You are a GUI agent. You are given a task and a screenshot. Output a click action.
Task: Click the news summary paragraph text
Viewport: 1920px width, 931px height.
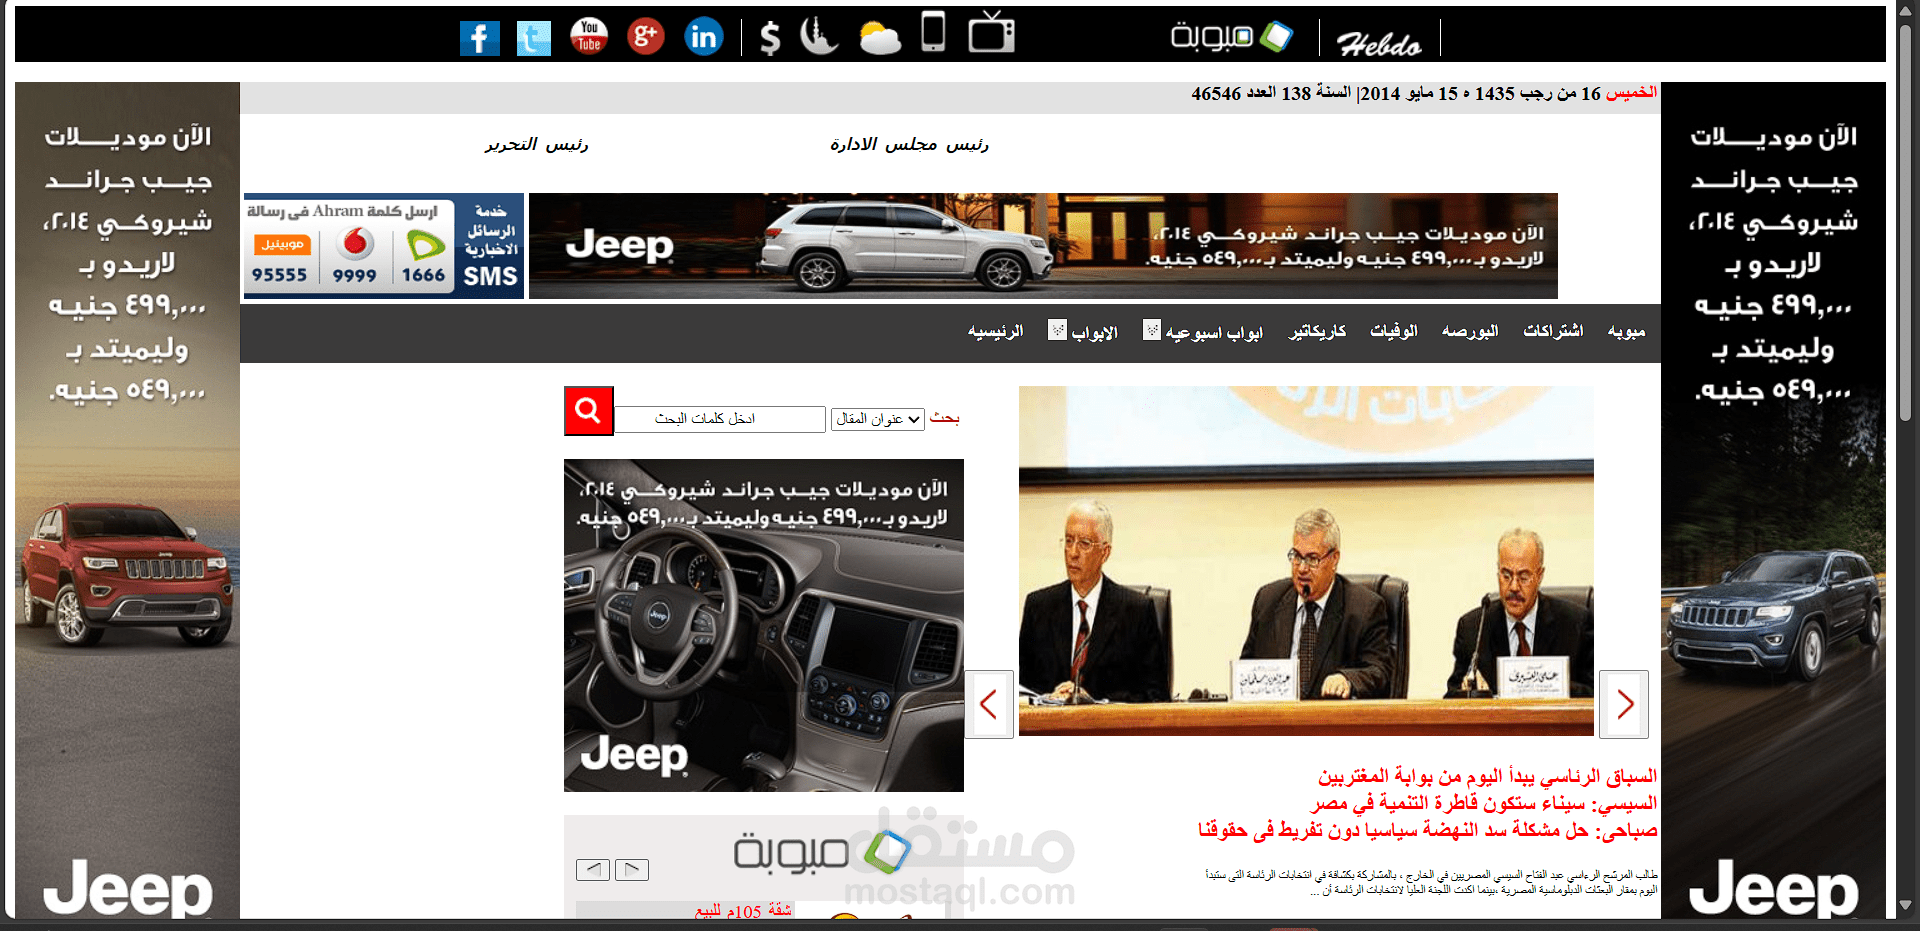[1432, 882]
